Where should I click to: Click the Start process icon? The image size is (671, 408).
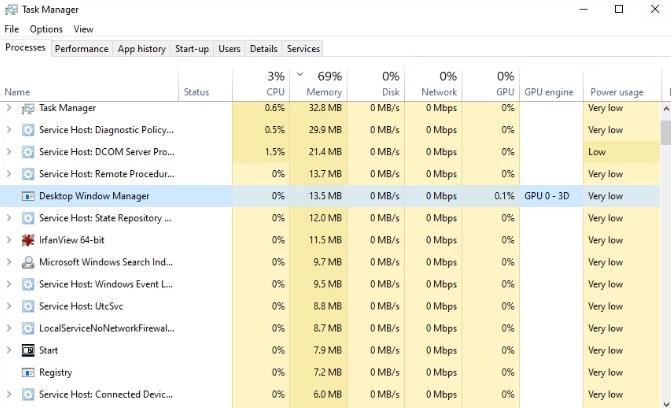(x=28, y=350)
